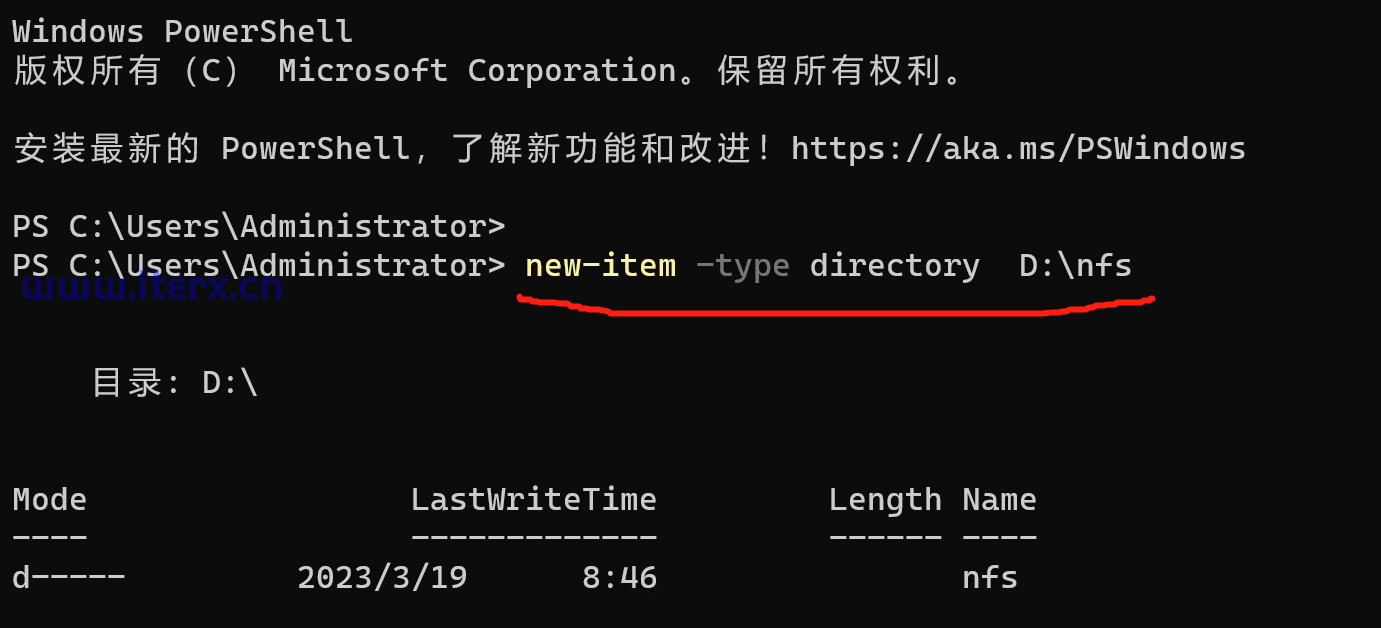Click the Length column header
The image size is (1381, 628).
coord(885,500)
